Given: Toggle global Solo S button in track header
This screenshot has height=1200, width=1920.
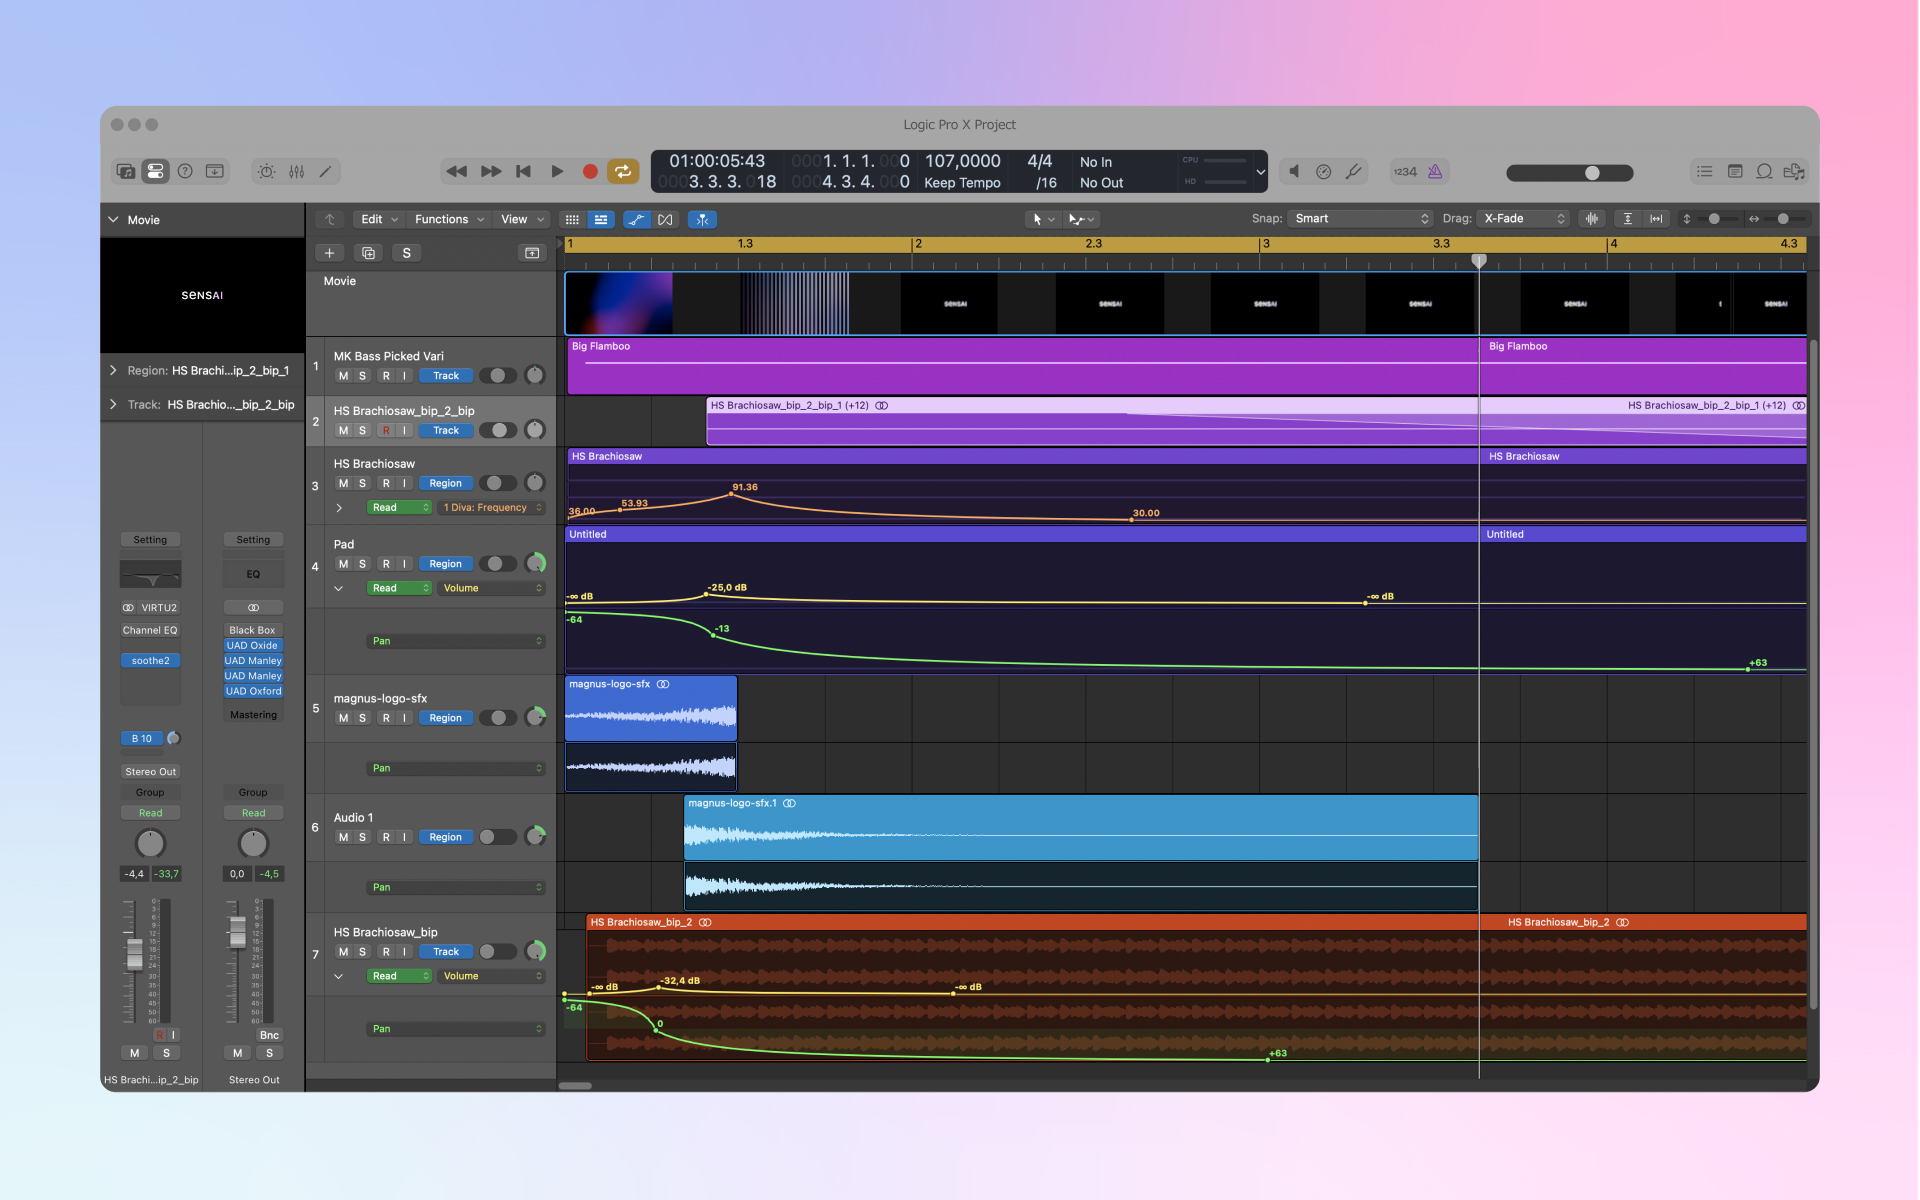Looking at the screenshot, I should click(x=406, y=253).
